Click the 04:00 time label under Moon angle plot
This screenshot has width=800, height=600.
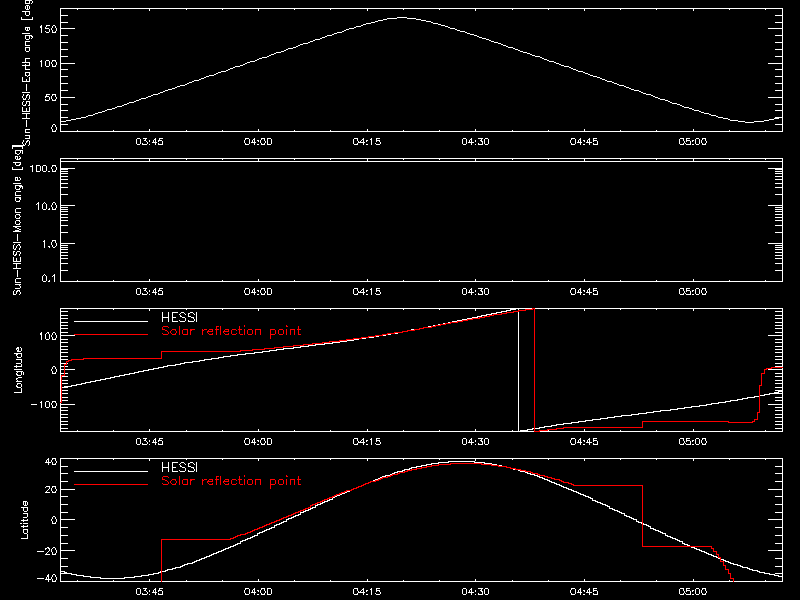tap(258, 291)
